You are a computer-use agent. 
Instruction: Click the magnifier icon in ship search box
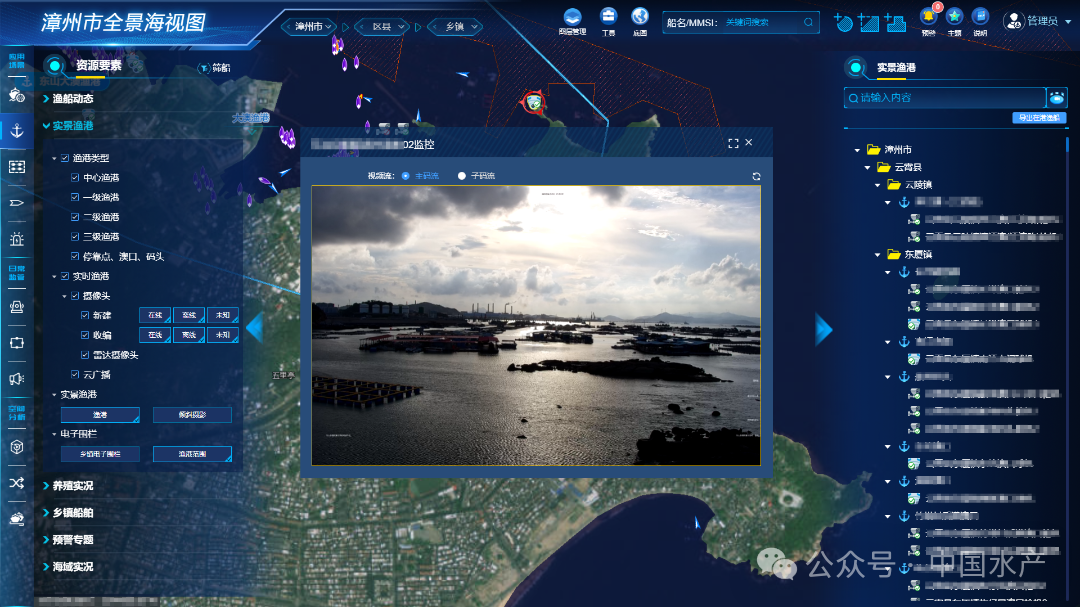[x=809, y=22]
